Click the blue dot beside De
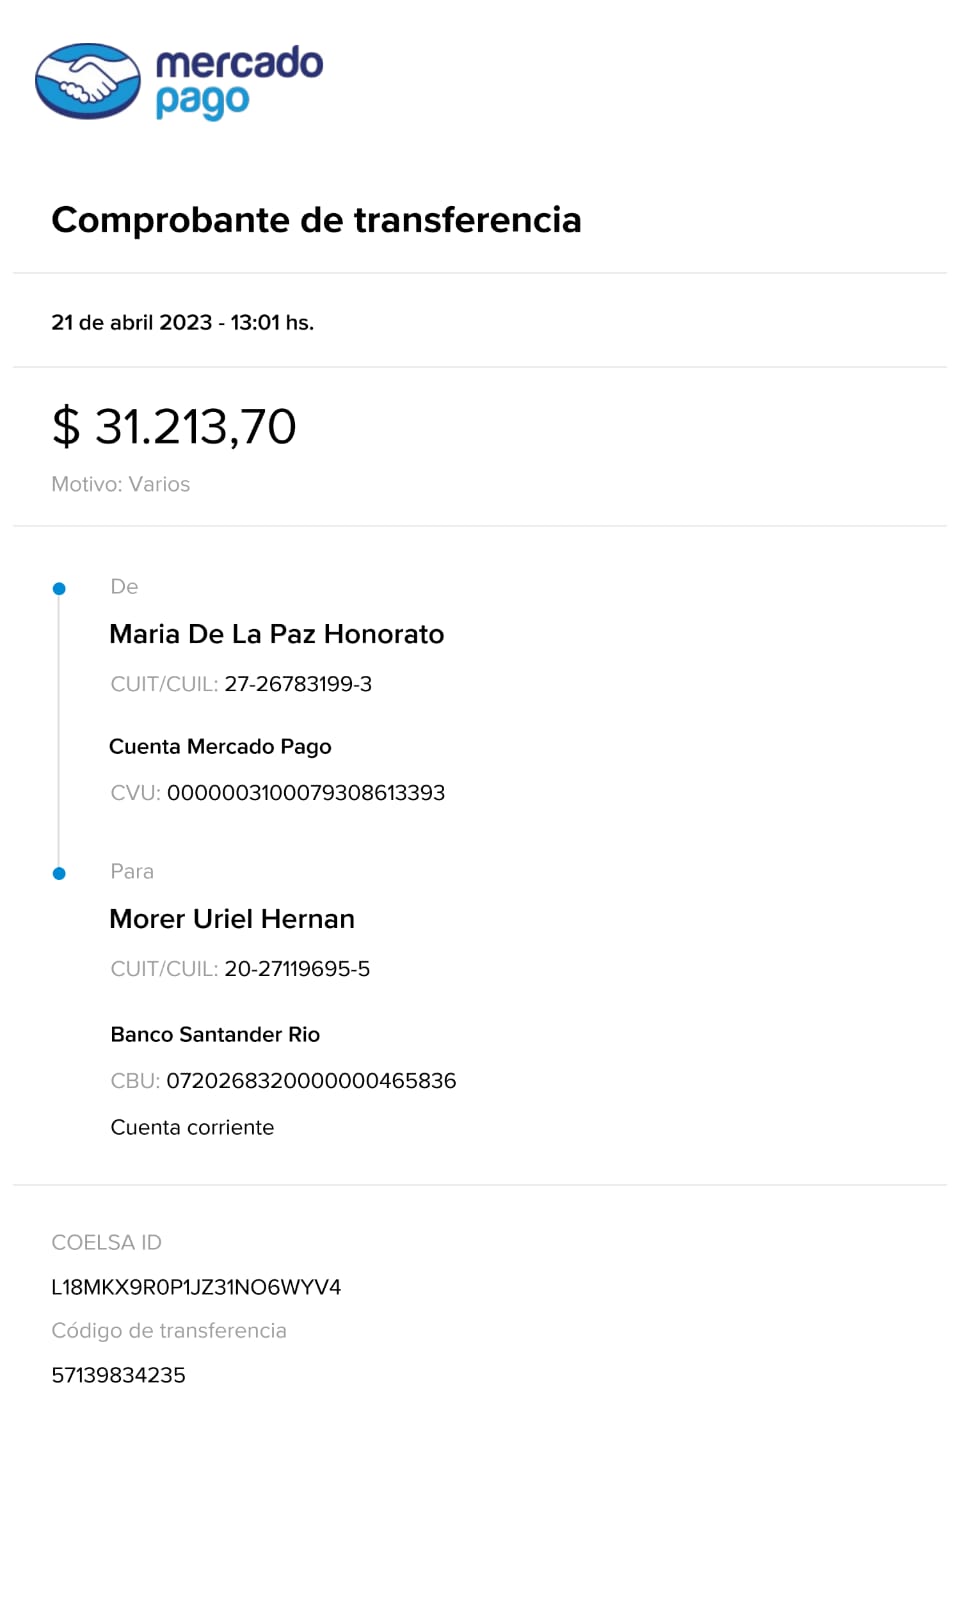 pos(59,589)
